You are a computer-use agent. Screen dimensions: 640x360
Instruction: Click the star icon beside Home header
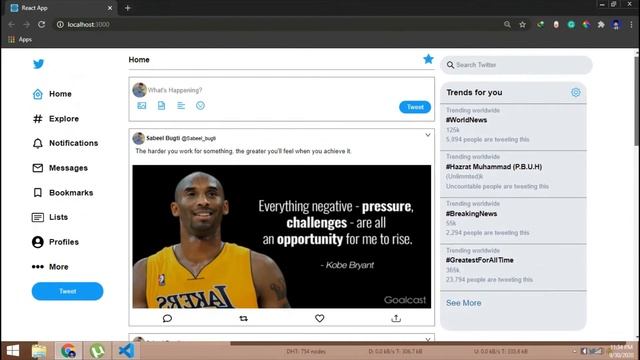428,59
